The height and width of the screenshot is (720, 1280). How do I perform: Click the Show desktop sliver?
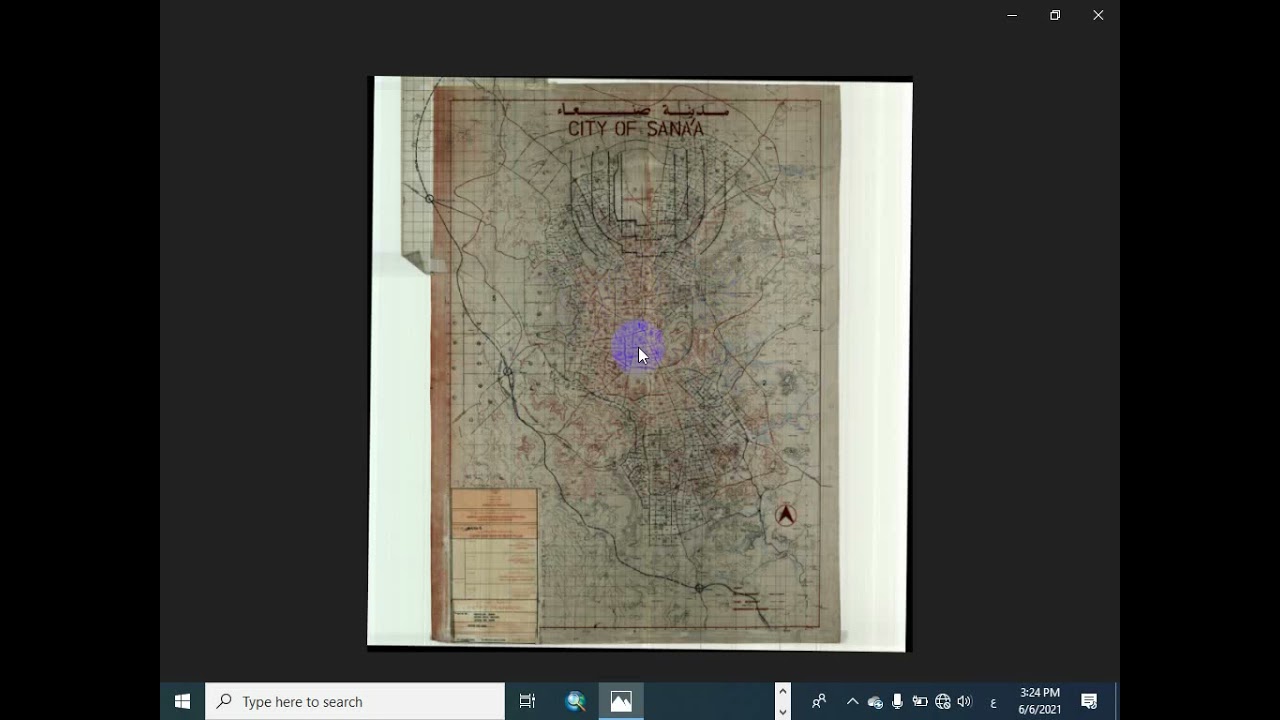point(1117,701)
